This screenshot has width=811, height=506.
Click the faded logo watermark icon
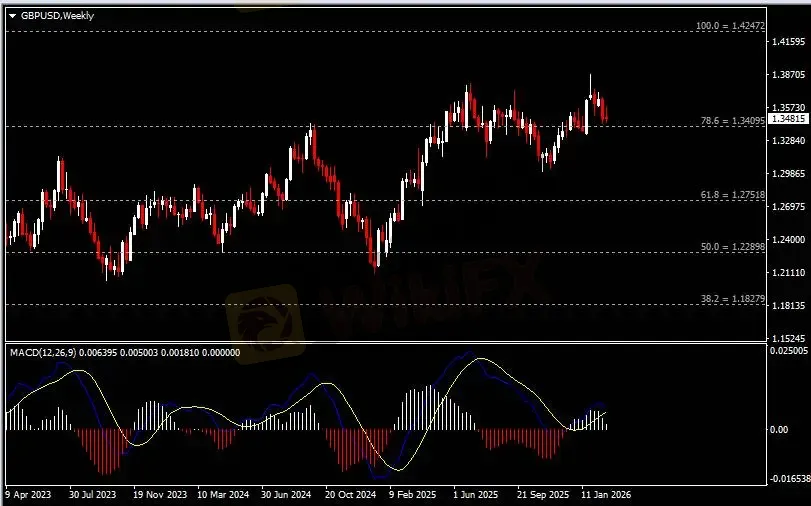[263, 311]
